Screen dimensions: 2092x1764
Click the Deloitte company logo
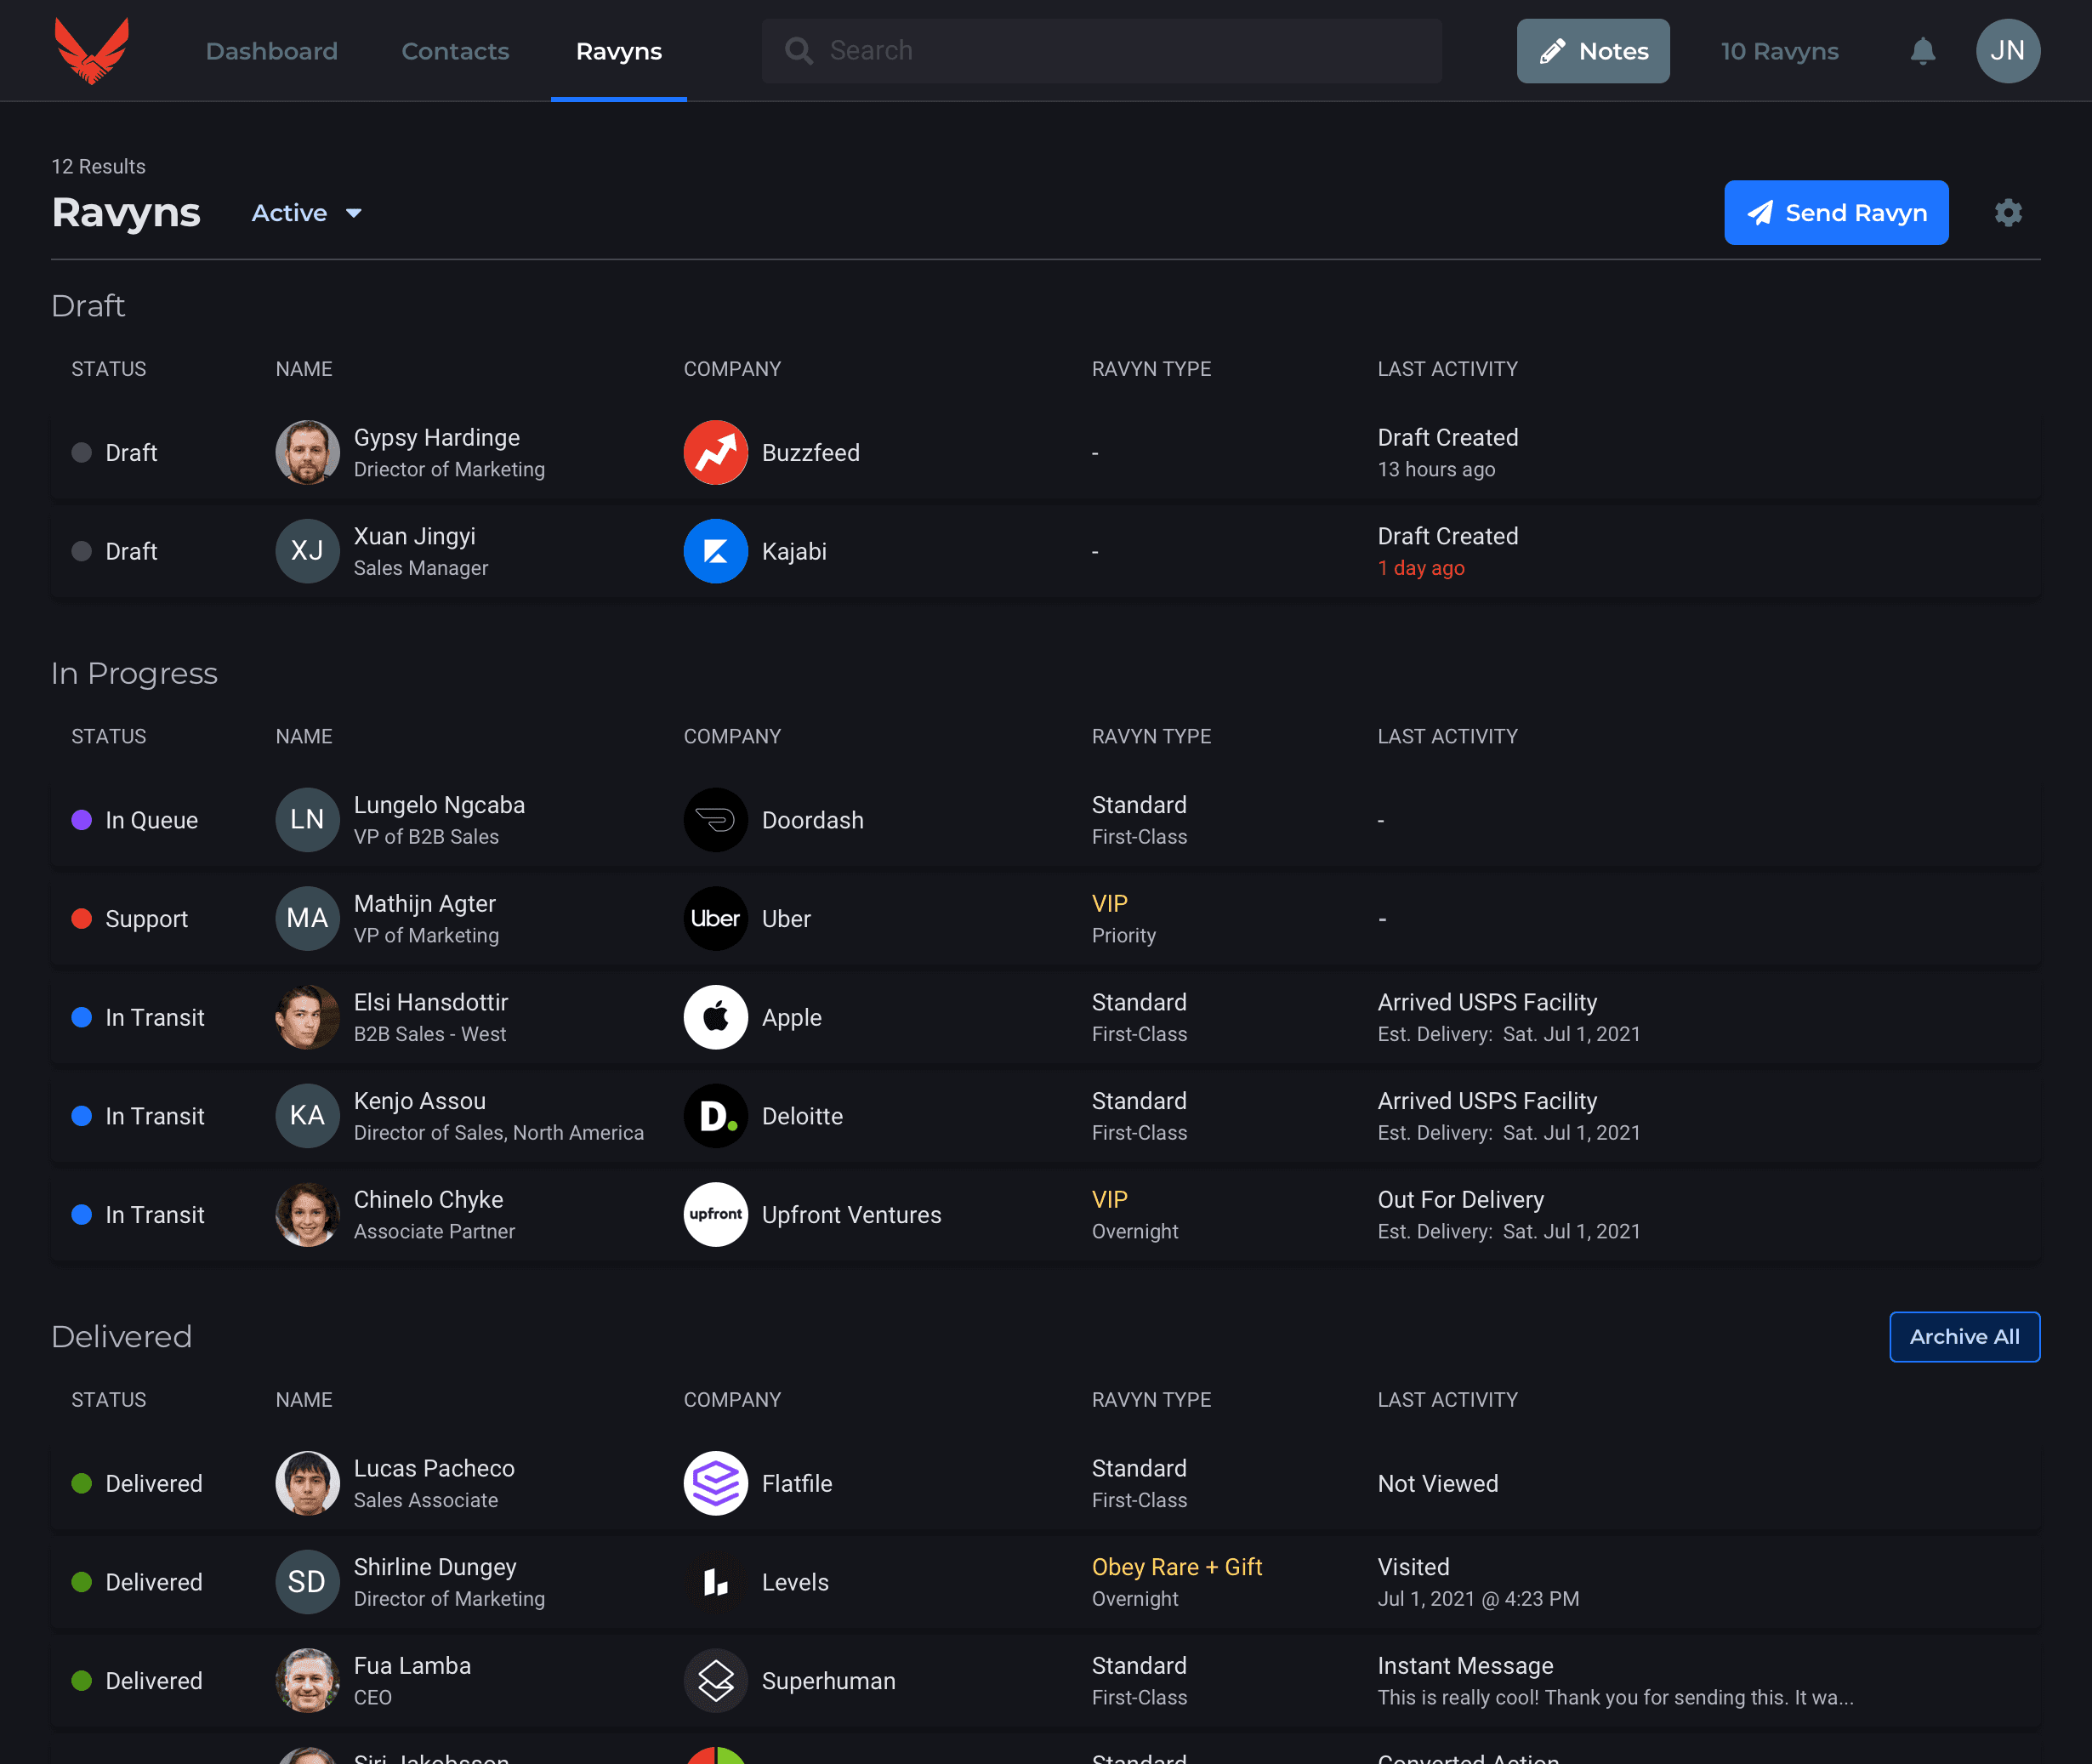(x=715, y=1116)
